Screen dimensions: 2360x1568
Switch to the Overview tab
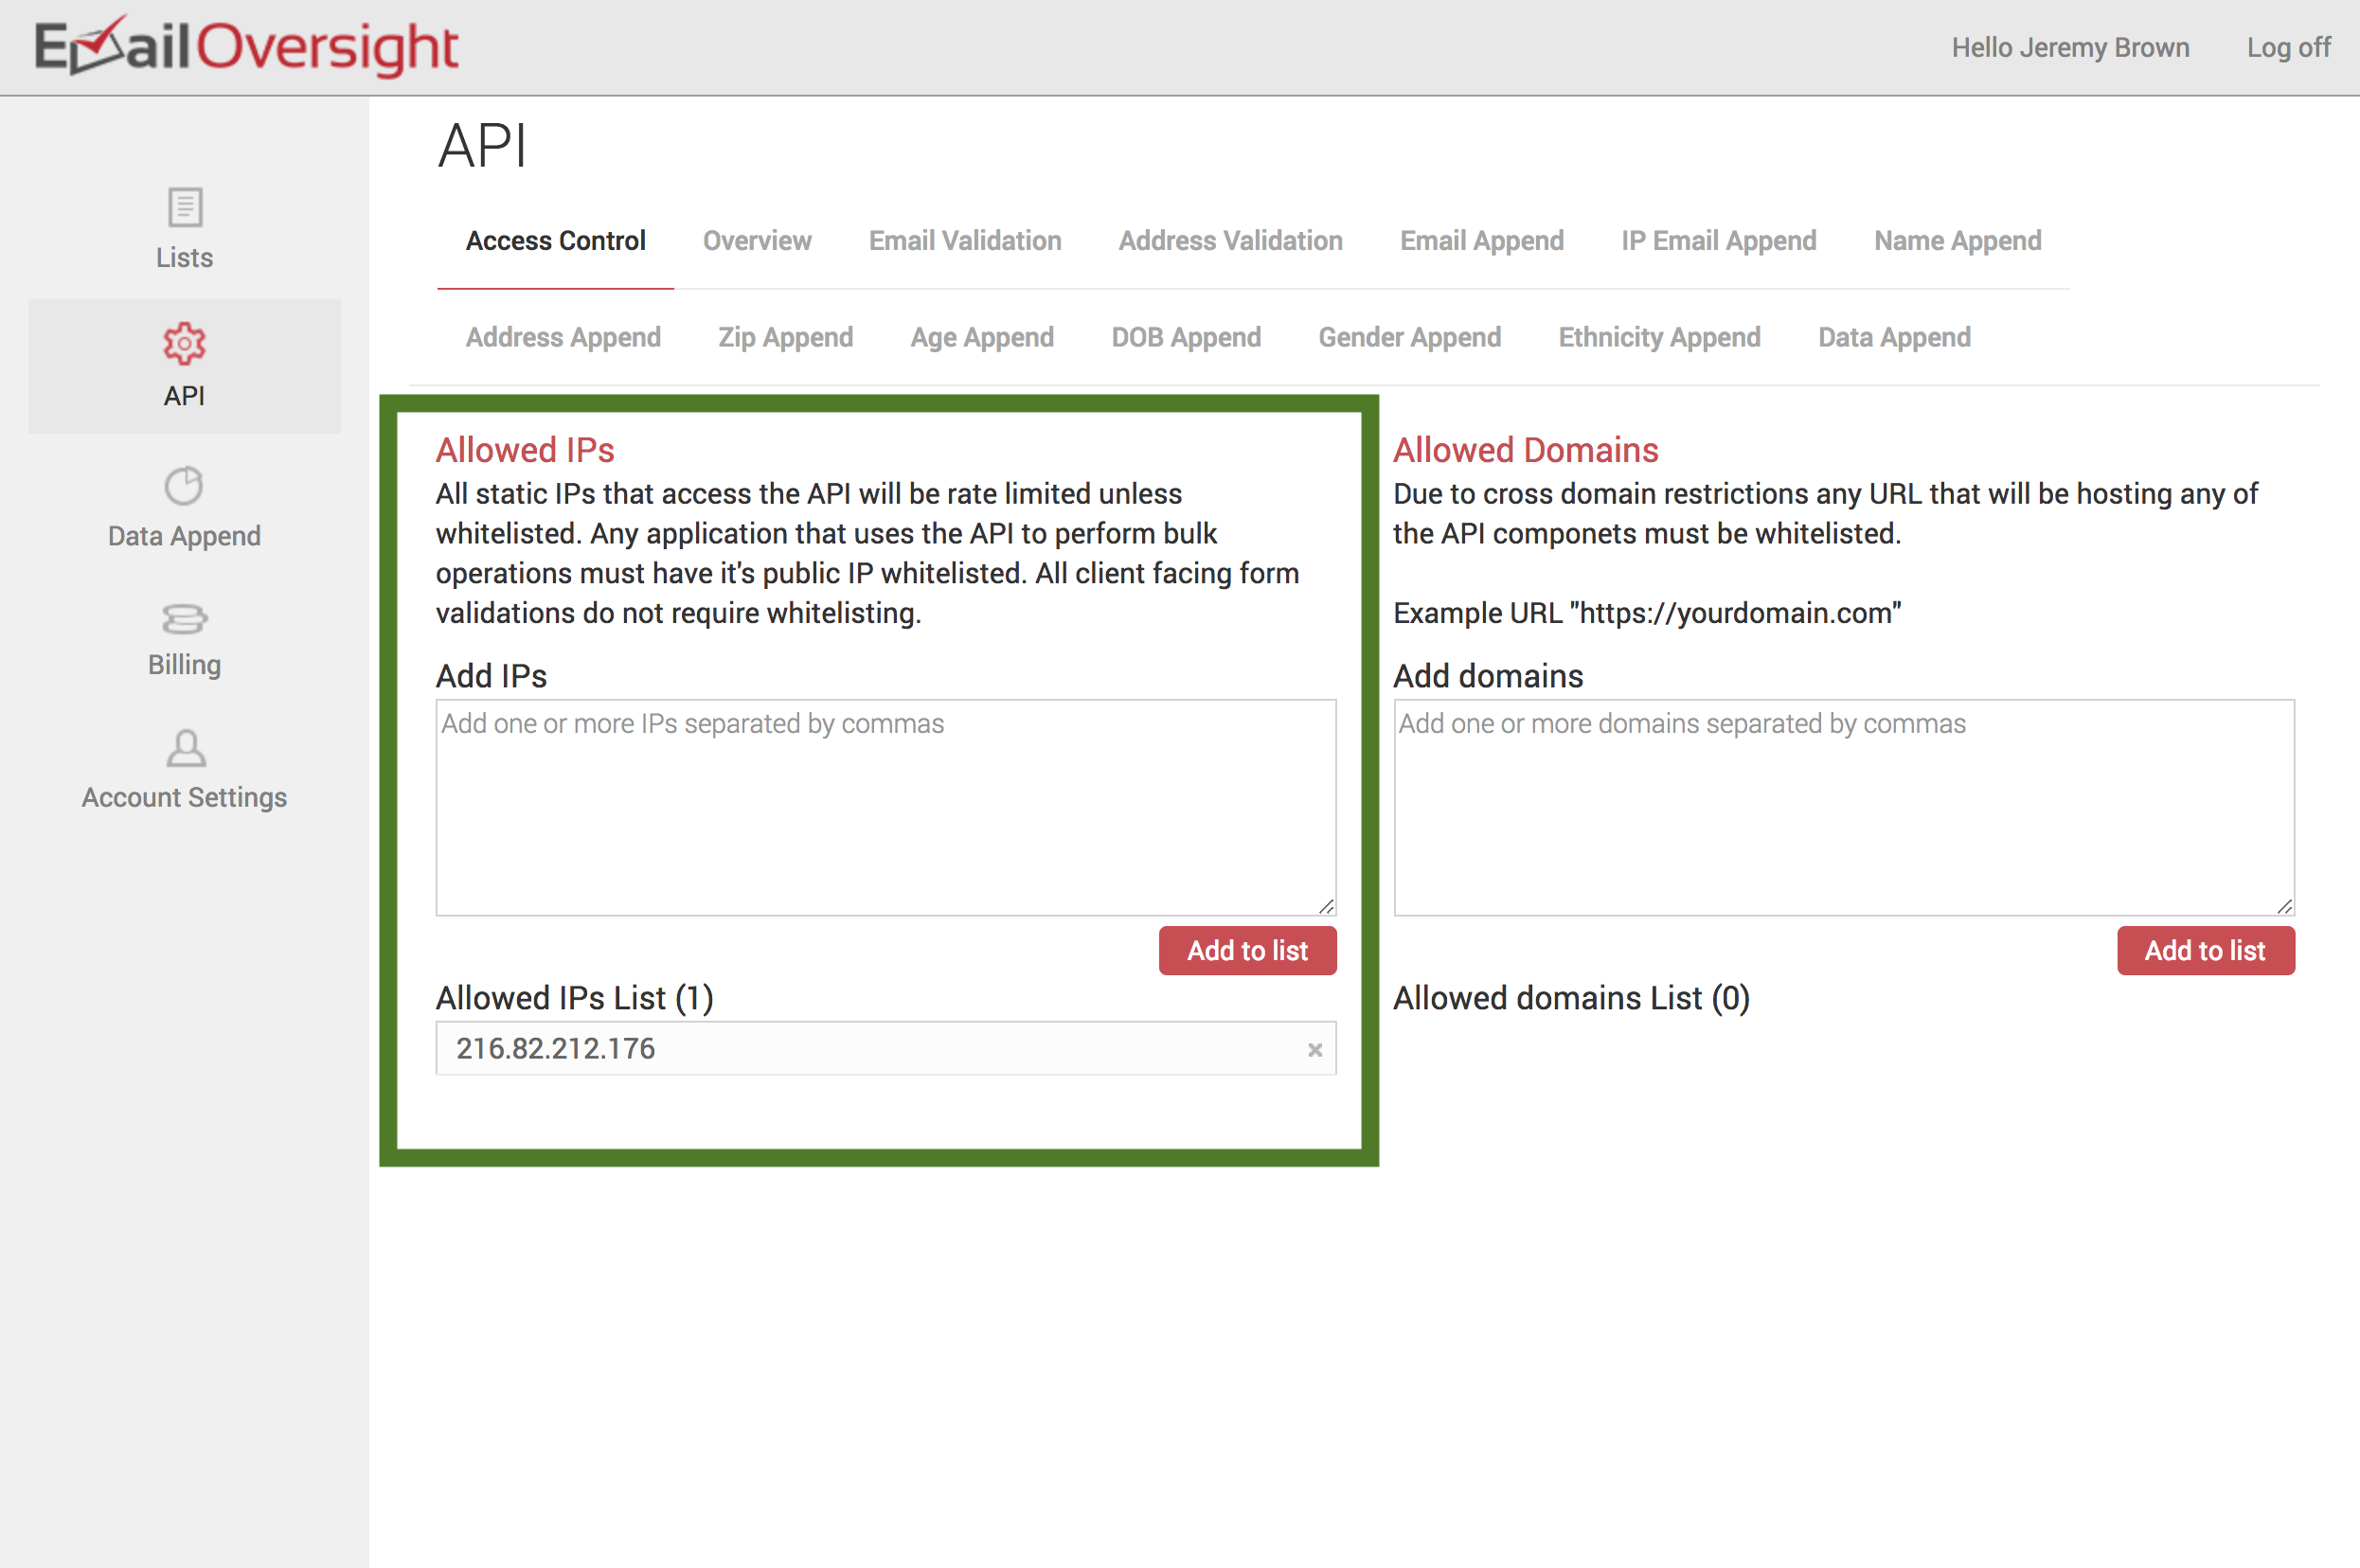pos(757,241)
